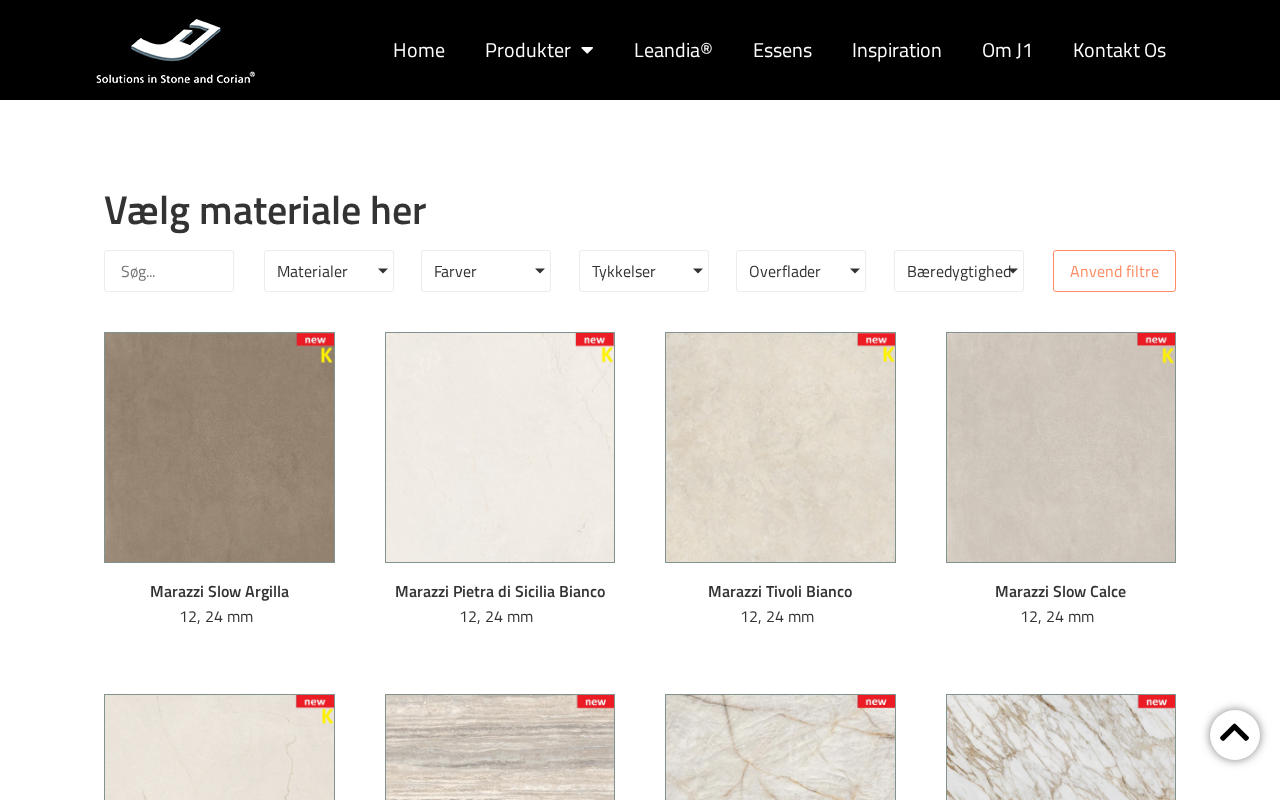Open the Leandia® menu page

[x=673, y=50]
